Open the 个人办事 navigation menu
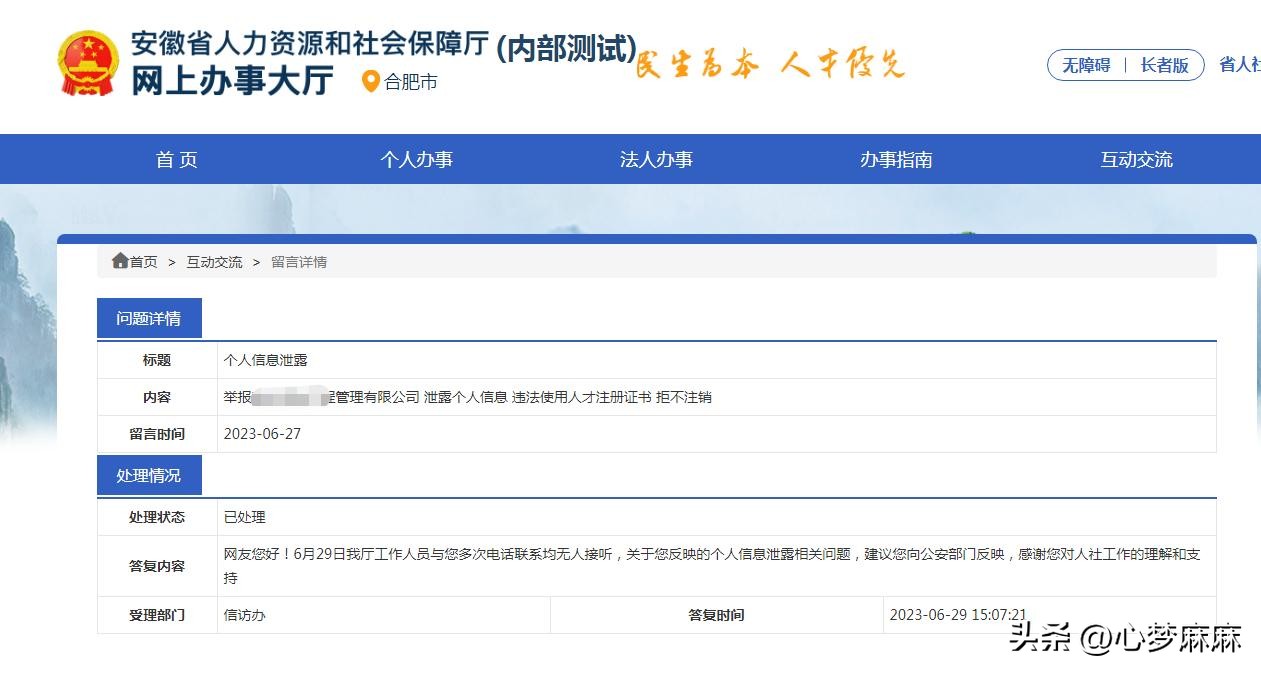Viewport: 1261px width, 673px height. click(x=417, y=158)
